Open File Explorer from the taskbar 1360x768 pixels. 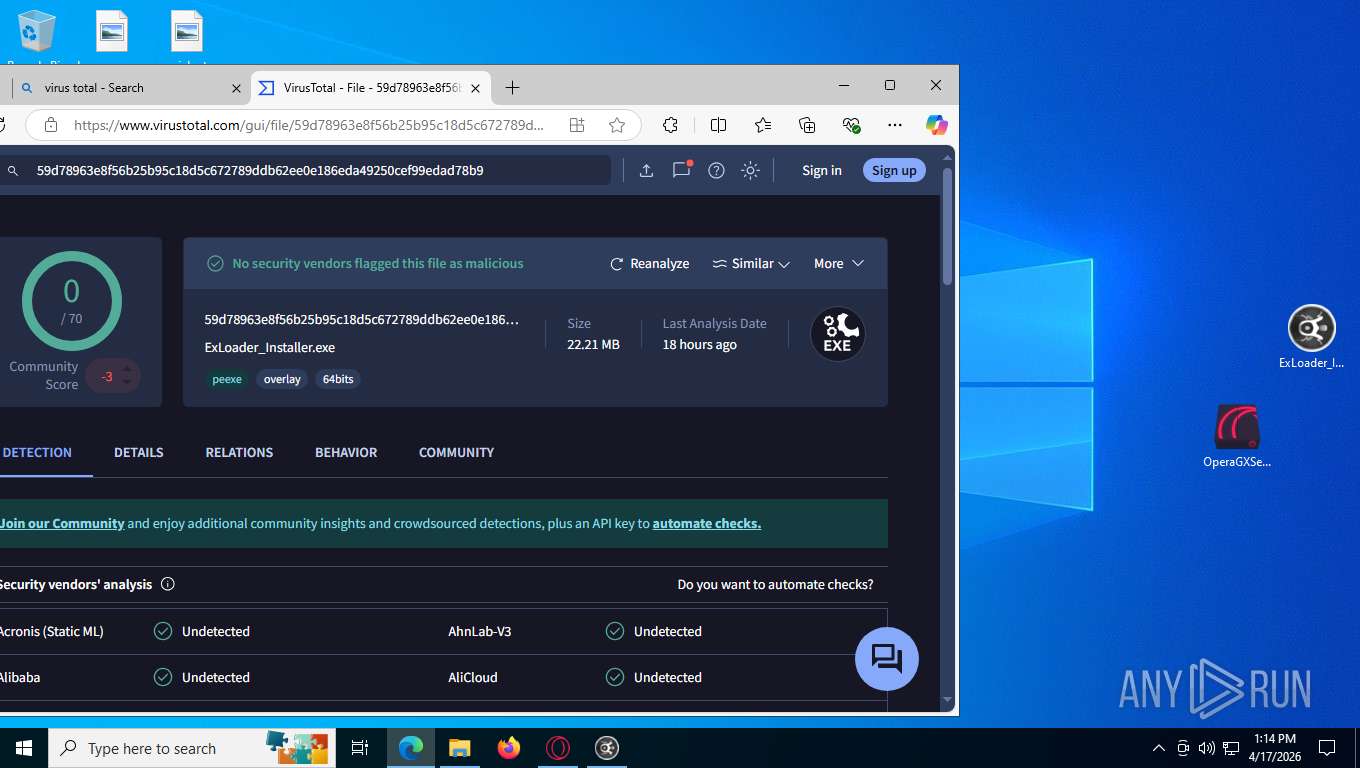459,748
